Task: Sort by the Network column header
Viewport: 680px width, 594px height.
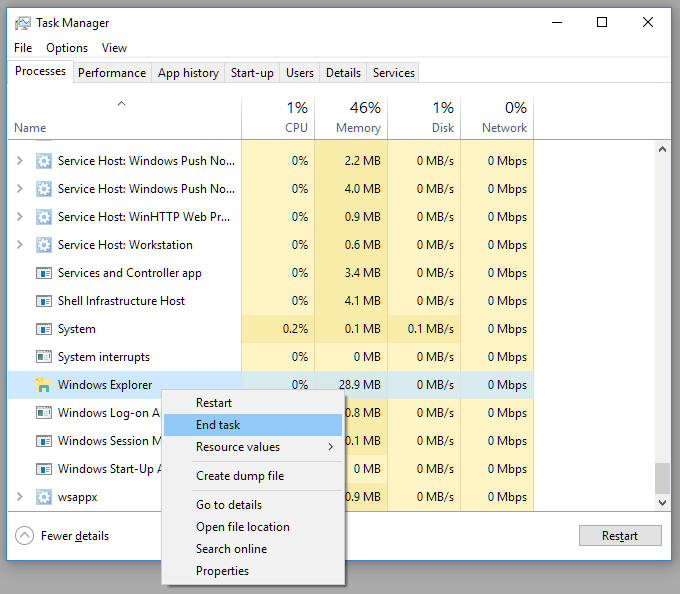Action: click(497, 118)
